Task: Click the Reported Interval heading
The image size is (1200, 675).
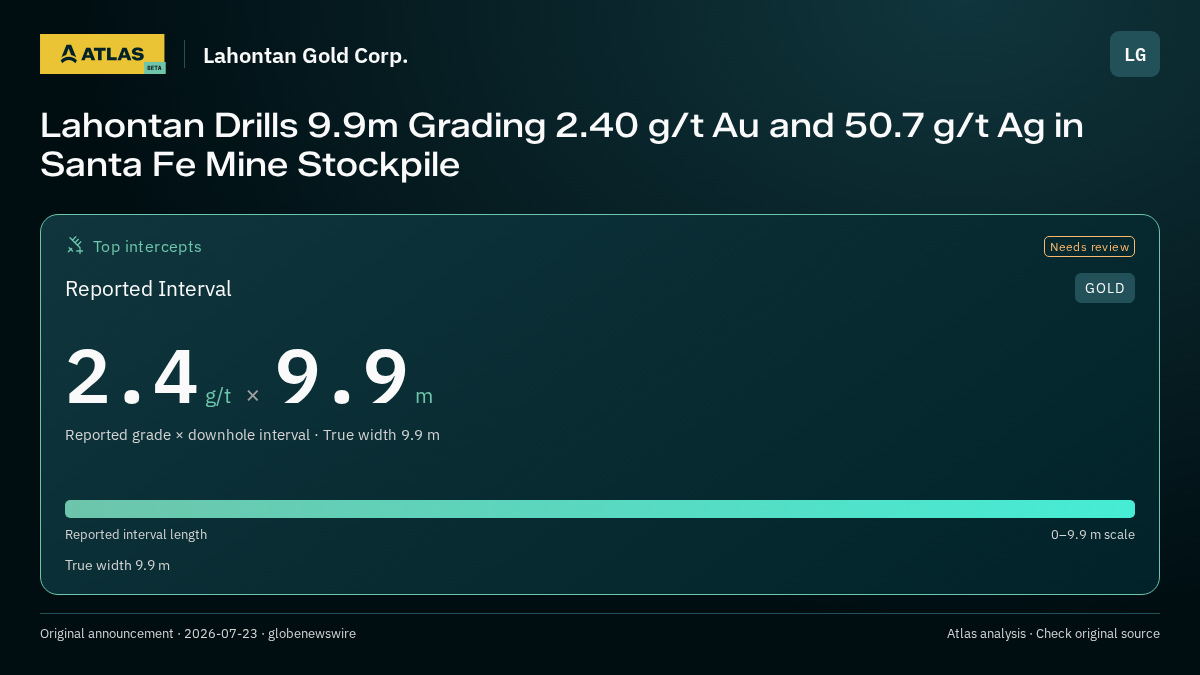Action: click(x=148, y=289)
